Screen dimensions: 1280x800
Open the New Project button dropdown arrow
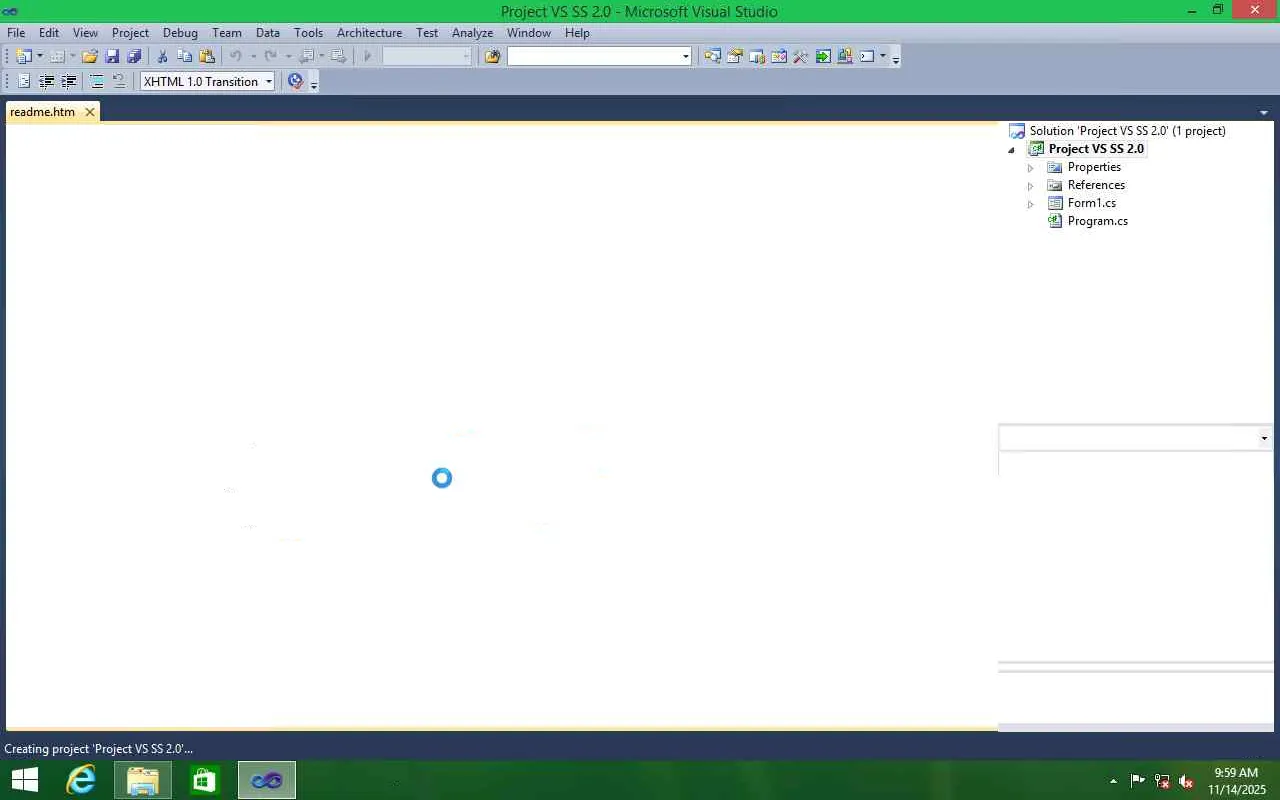40,57
